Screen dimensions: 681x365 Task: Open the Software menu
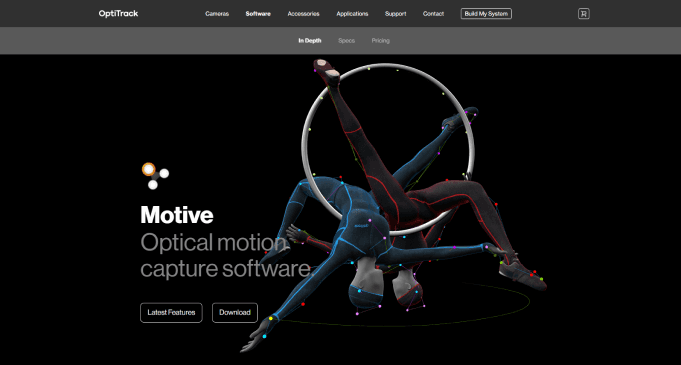pos(258,14)
